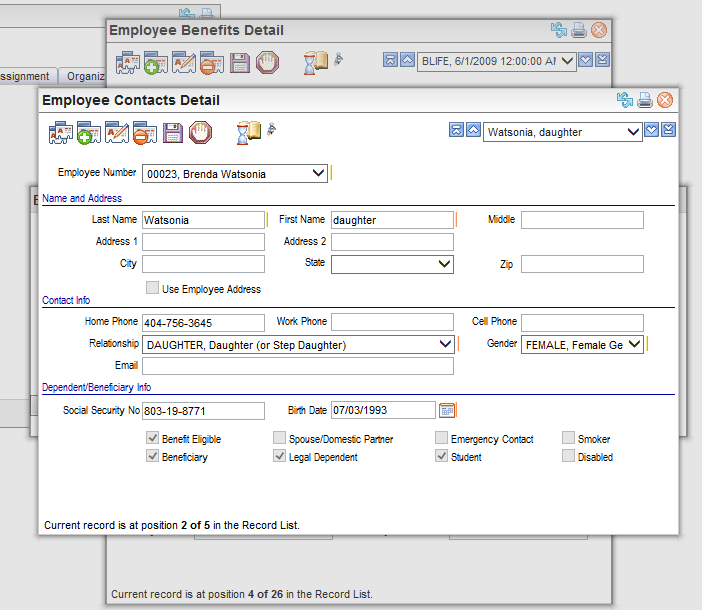Open the BLIFE record selector in Benefits Detail
This screenshot has width=702, height=610.
pyautogui.click(x=497, y=61)
